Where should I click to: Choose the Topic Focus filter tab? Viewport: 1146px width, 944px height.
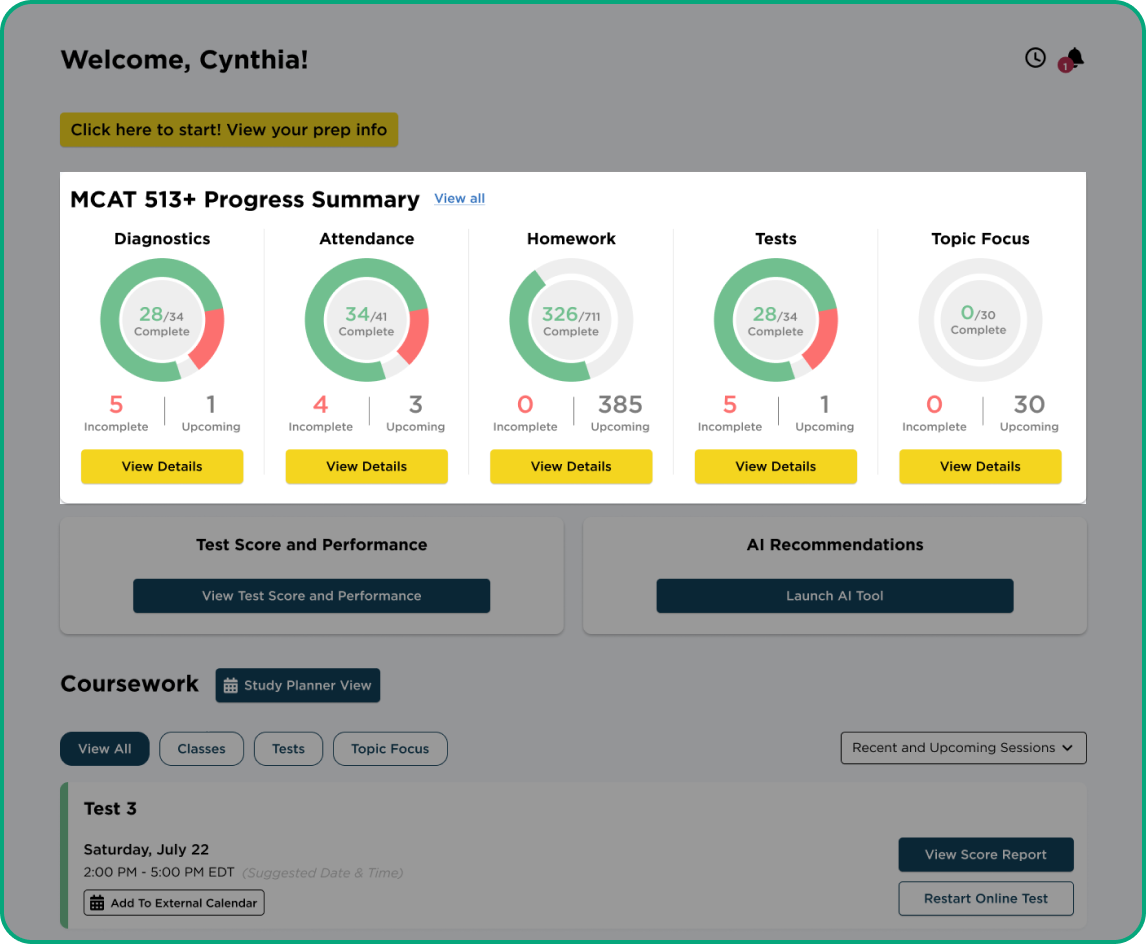[x=390, y=749]
